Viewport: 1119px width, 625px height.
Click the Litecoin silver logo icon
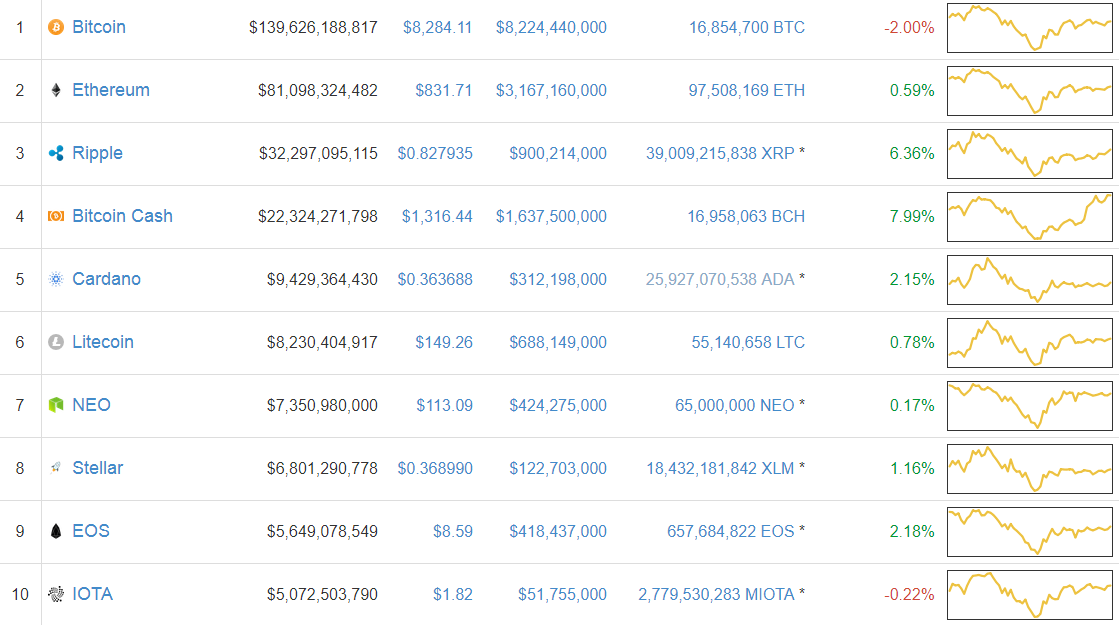56,343
